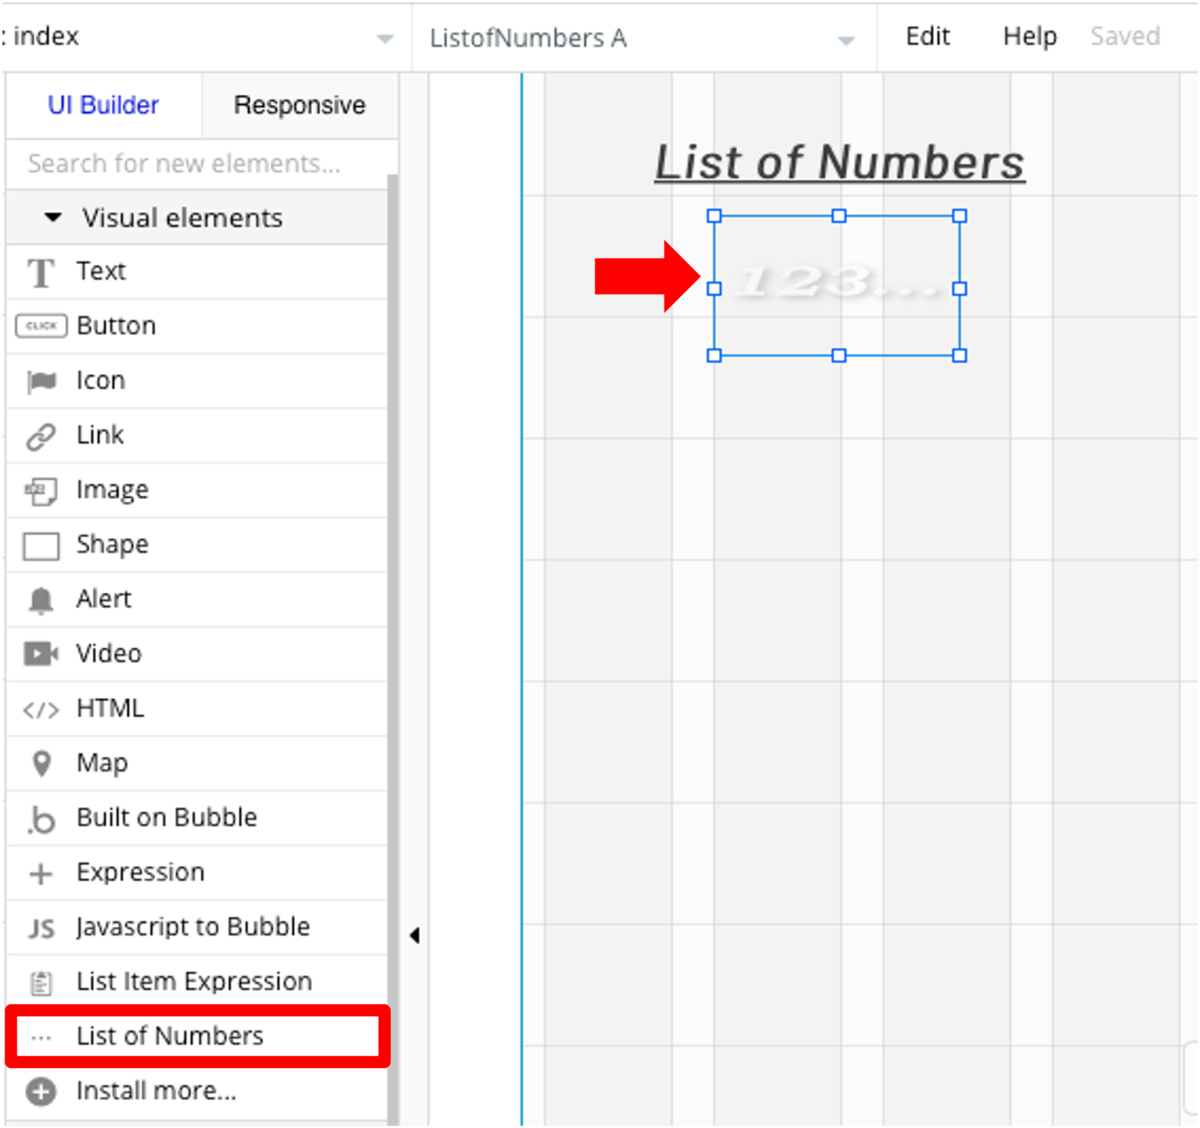Viewport: 1200px width, 1128px height.
Task: Select the Built on Bubble logo icon
Action: point(41,819)
